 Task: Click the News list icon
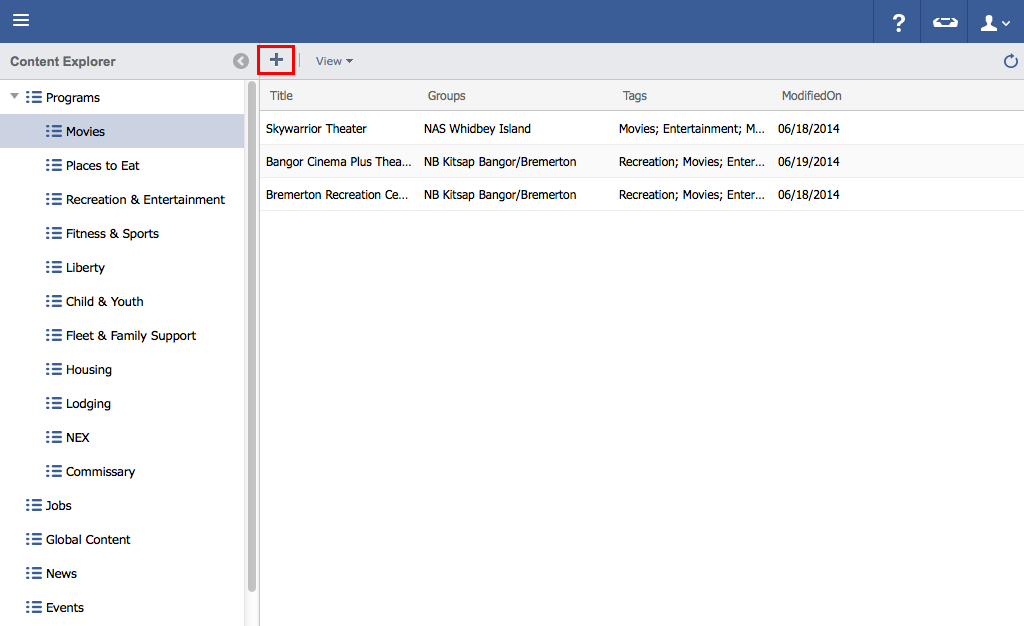coord(34,573)
